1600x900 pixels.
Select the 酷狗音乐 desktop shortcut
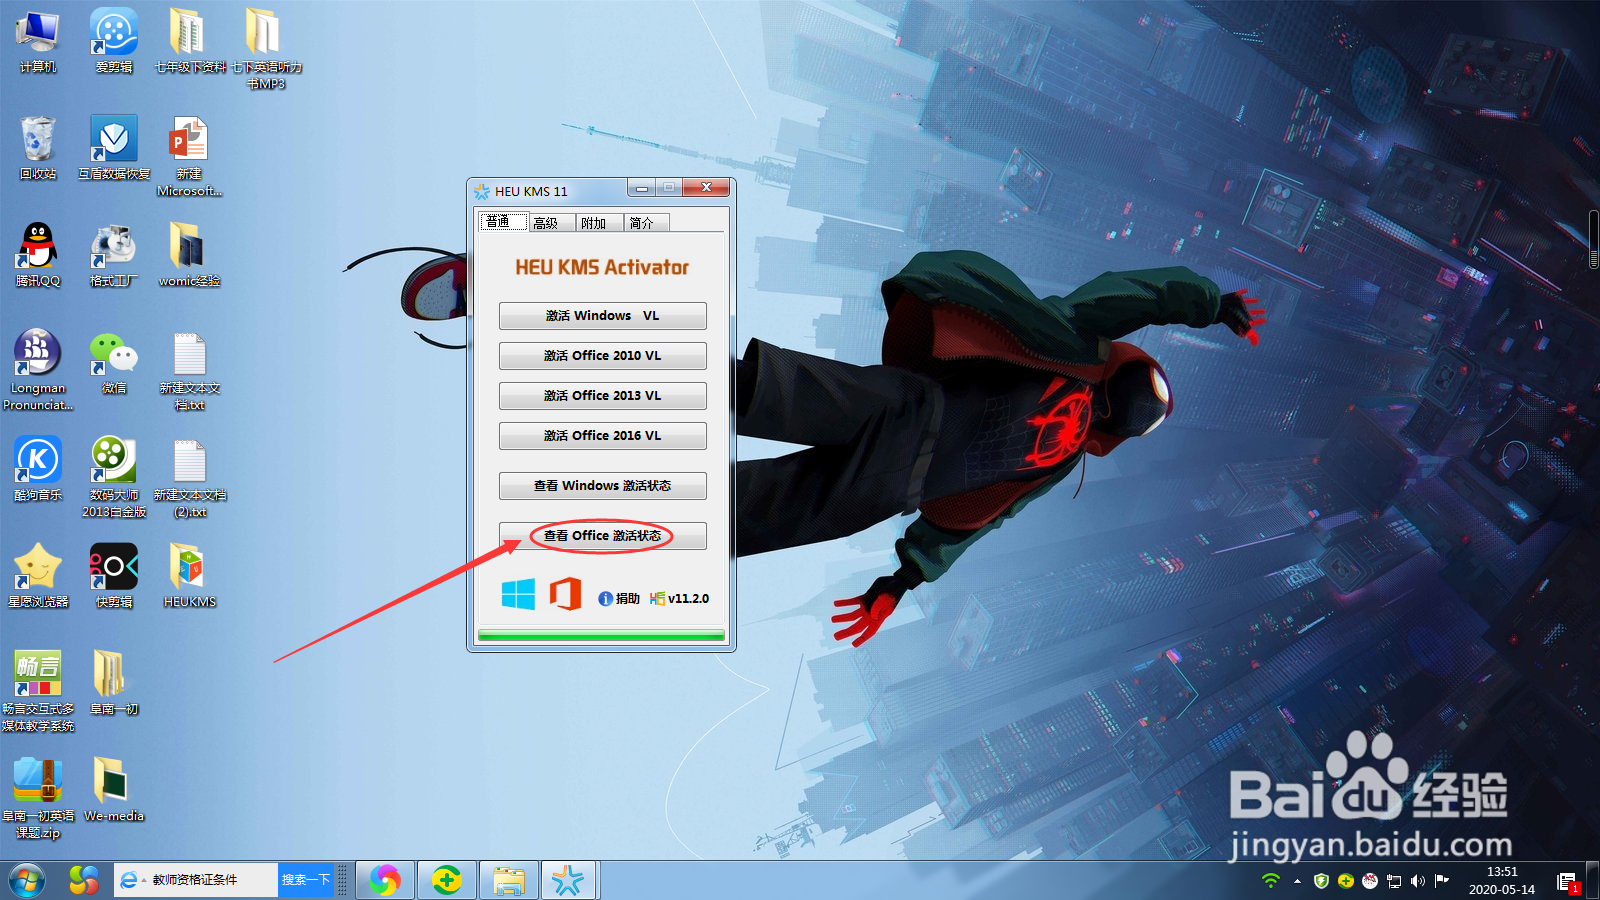pyautogui.click(x=38, y=470)
